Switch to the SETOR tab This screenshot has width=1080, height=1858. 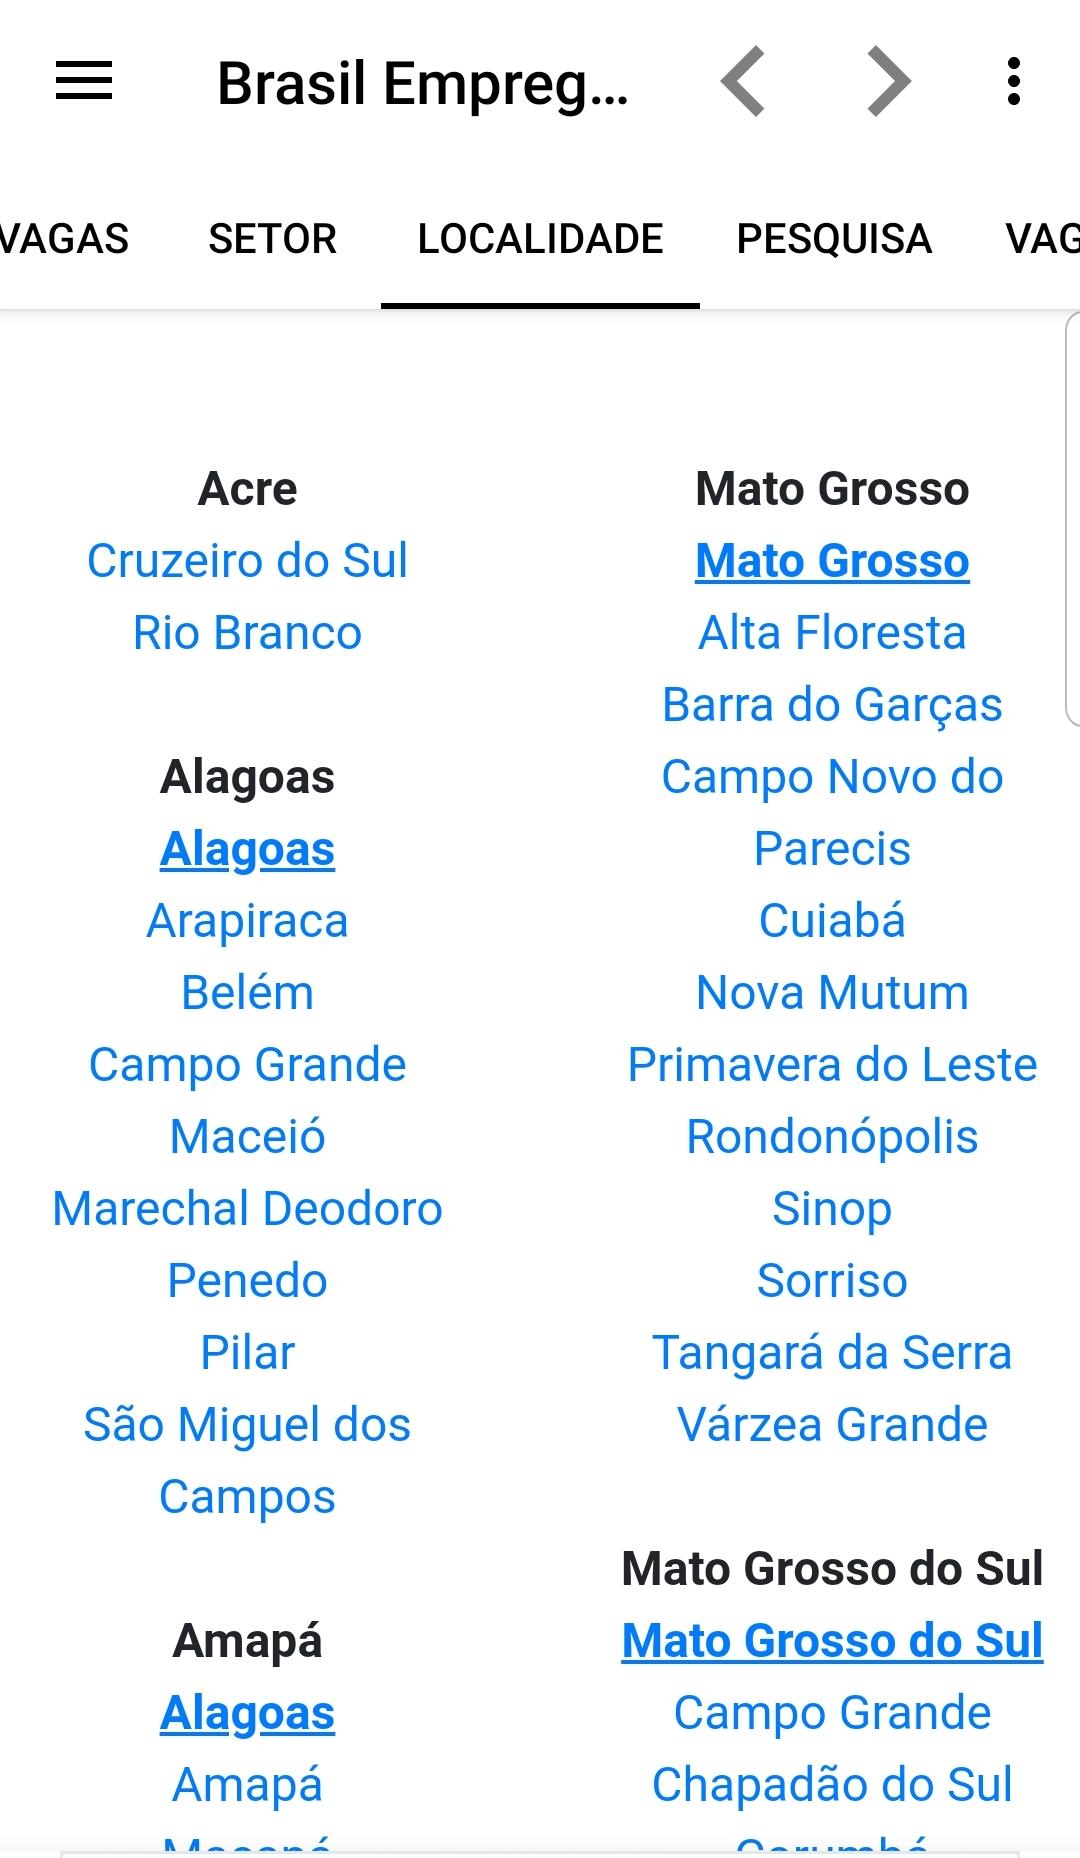[x=272, y=239]
